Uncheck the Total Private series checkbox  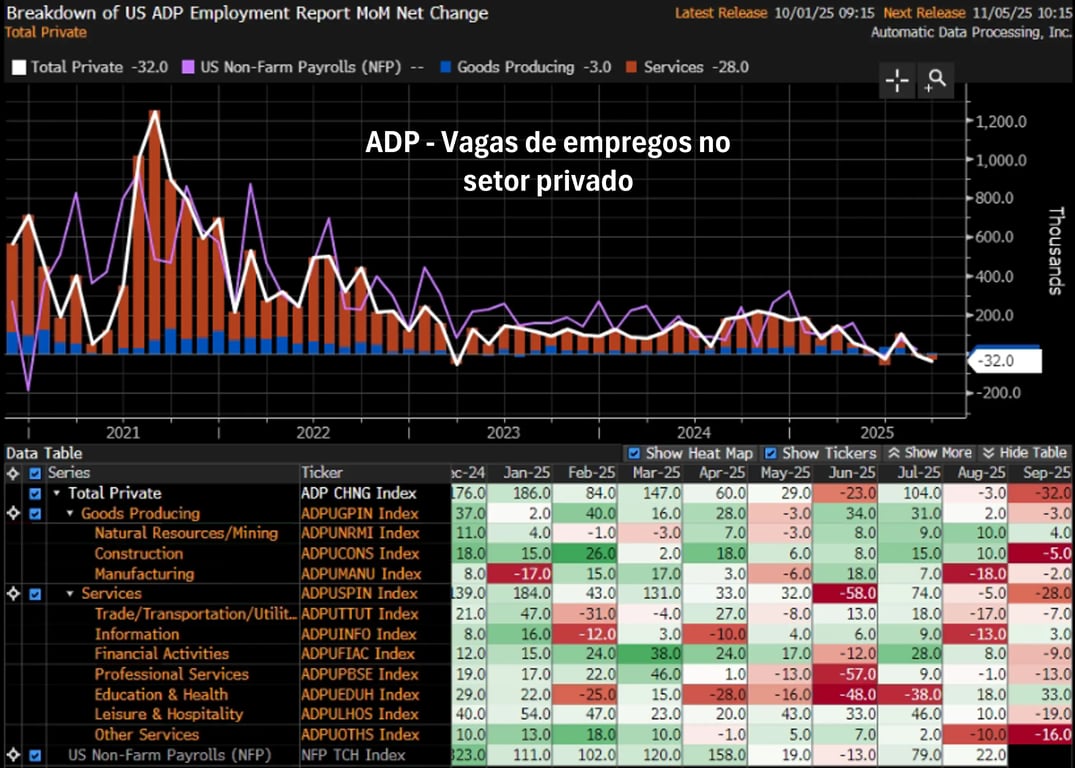[x=36, y=493]
